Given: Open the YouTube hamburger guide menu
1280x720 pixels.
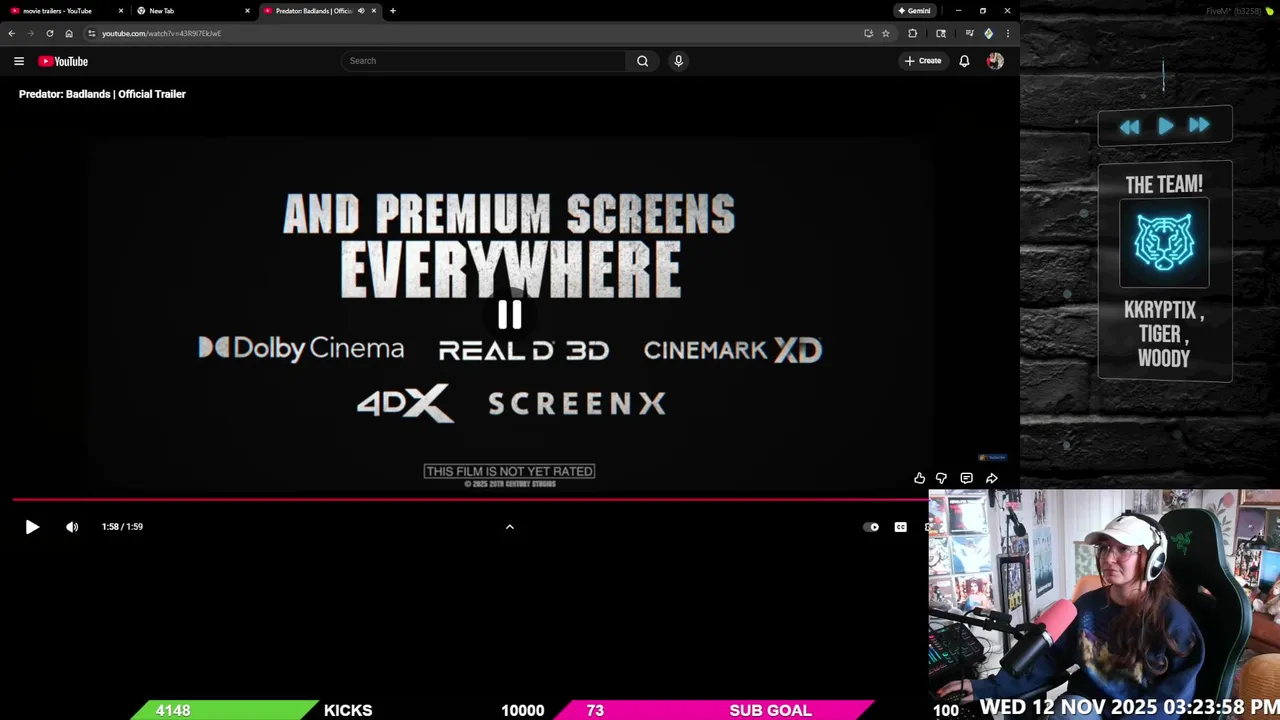Looking at the screenshot, I should click(19, 61).
